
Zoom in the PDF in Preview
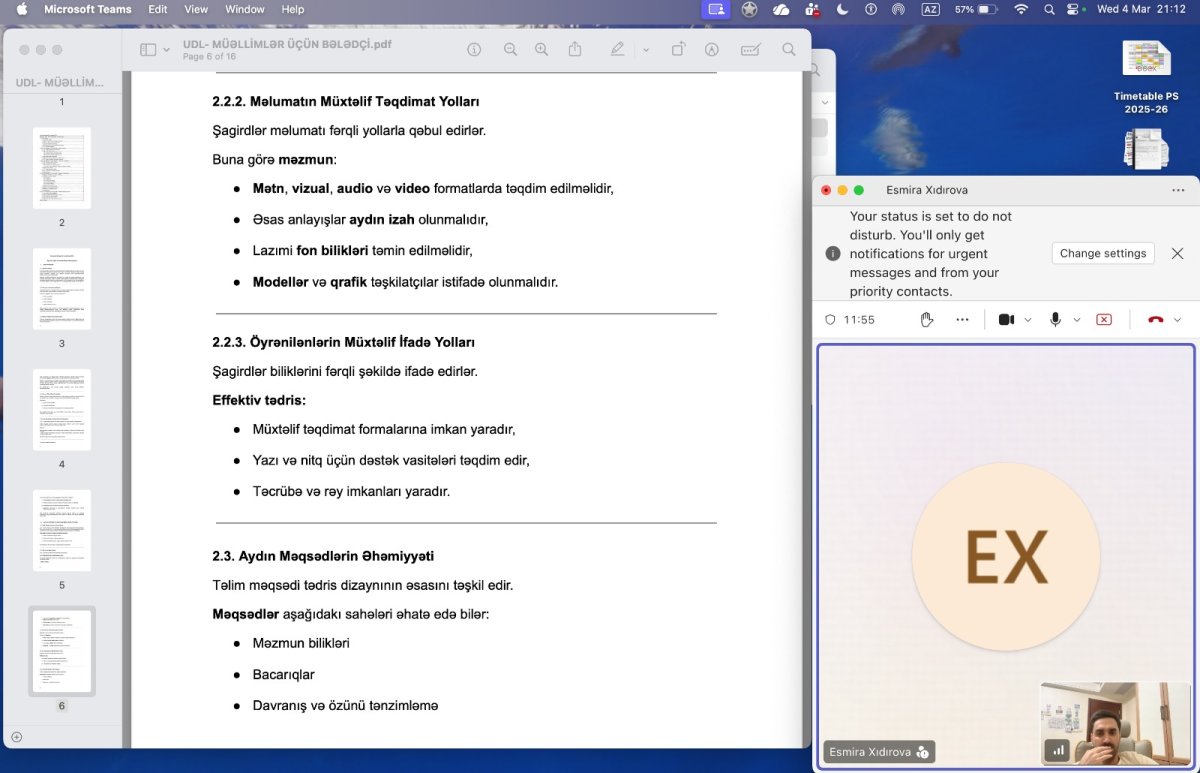(x=541, y=49)
